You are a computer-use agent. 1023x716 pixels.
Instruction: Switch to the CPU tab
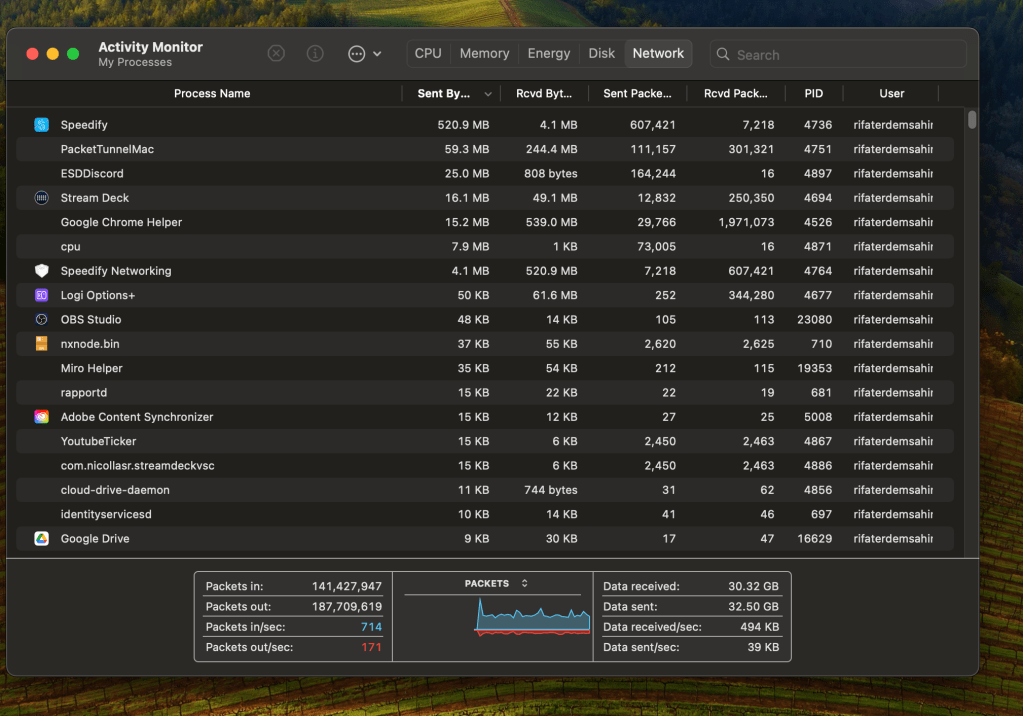[428, 54]
